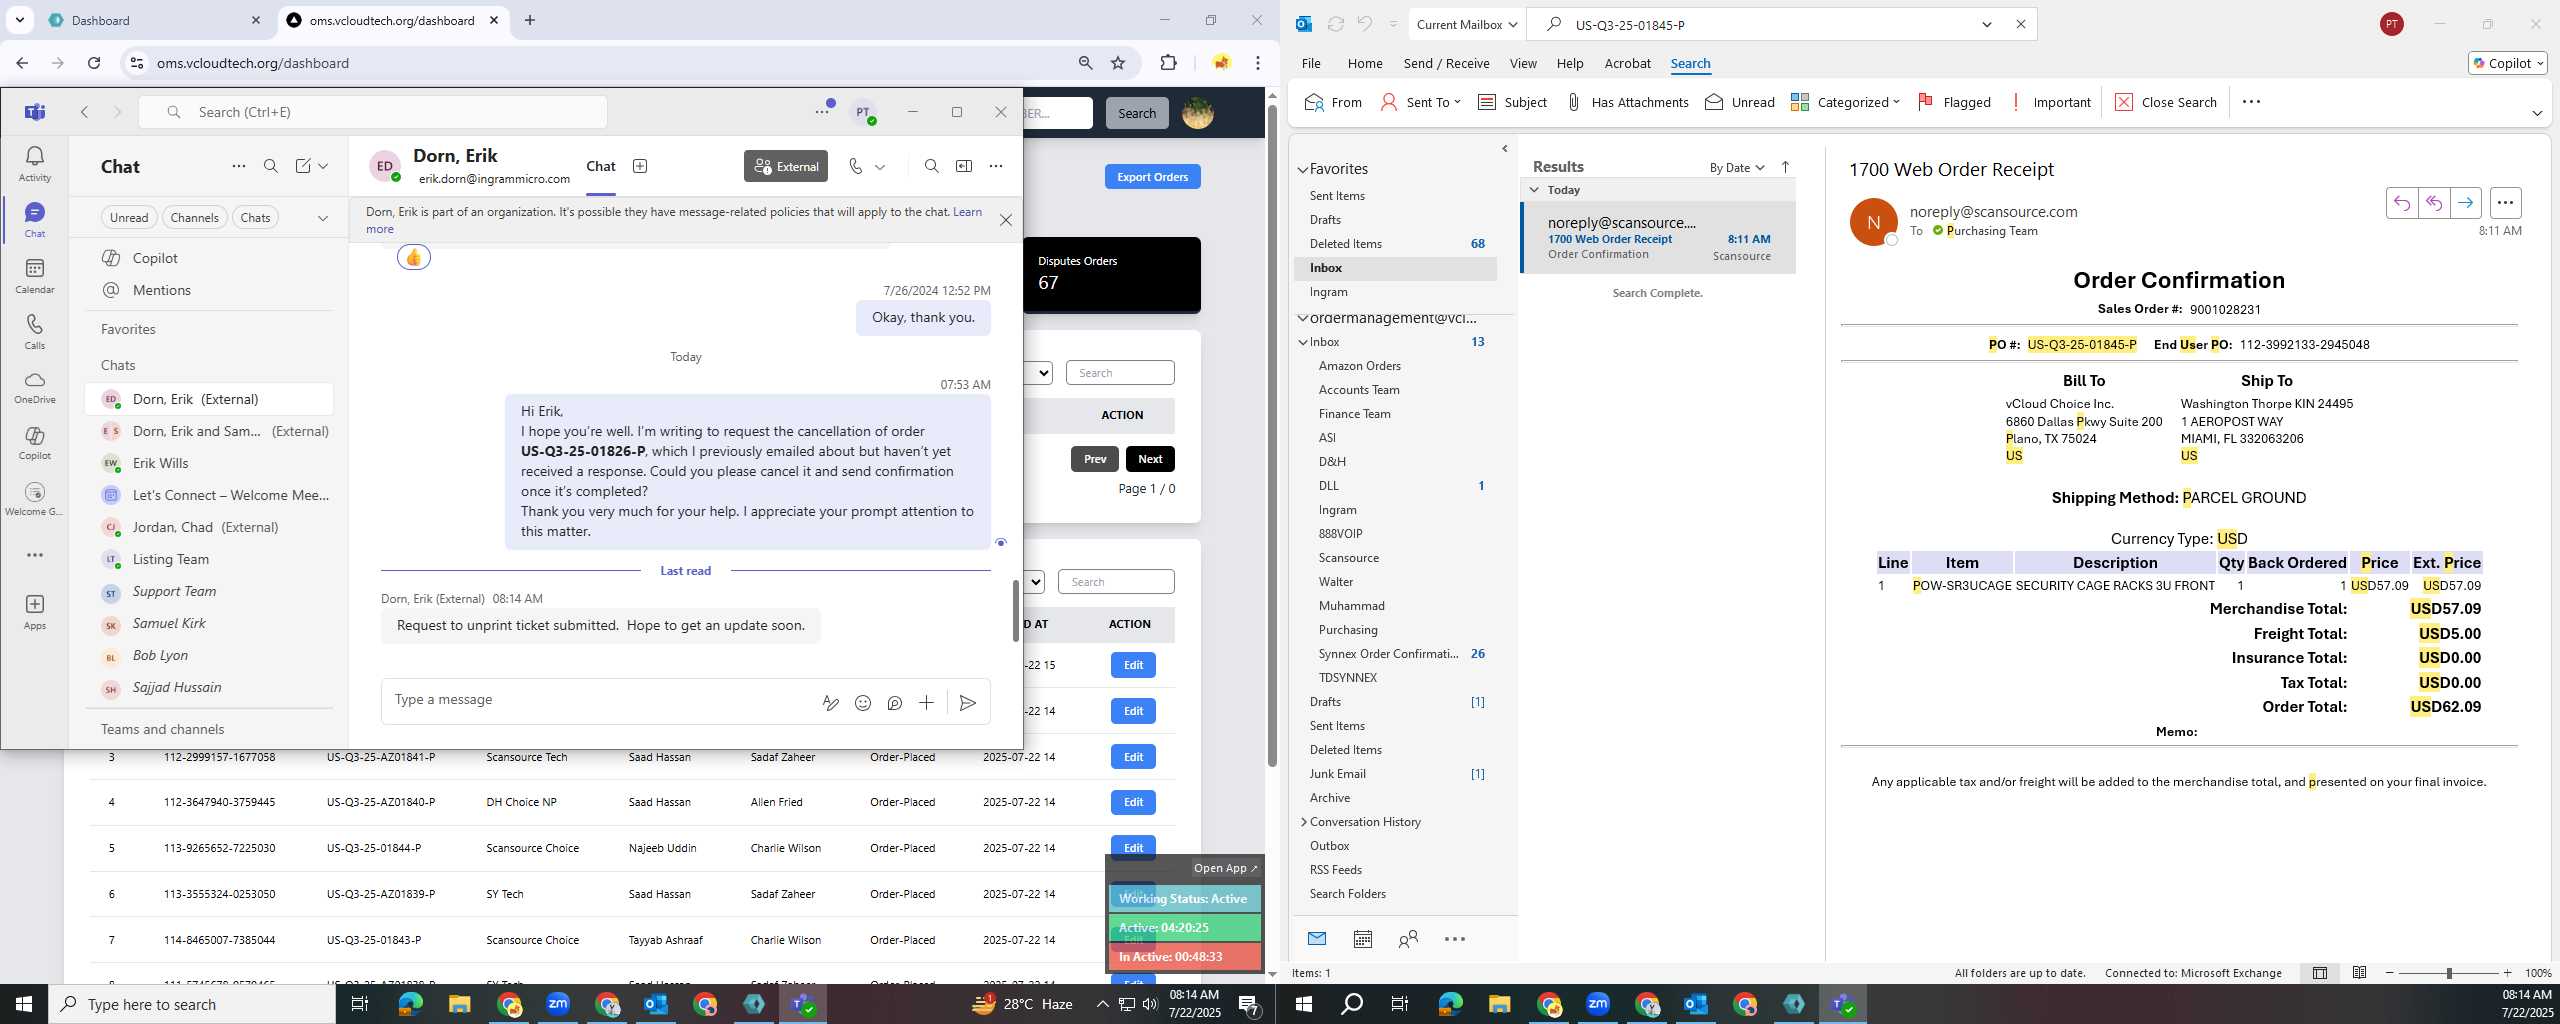Open OneDrive in Teams sidebar
Screen dimensions: 2560x1024
(x=34, y=387)
